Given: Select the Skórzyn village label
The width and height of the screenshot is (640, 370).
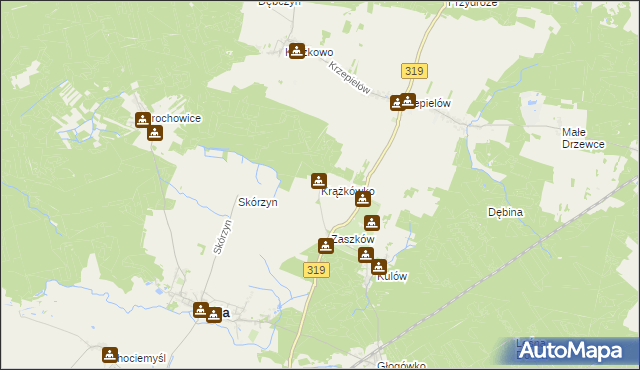Looking at the screenshot, I should pos(258,202).
